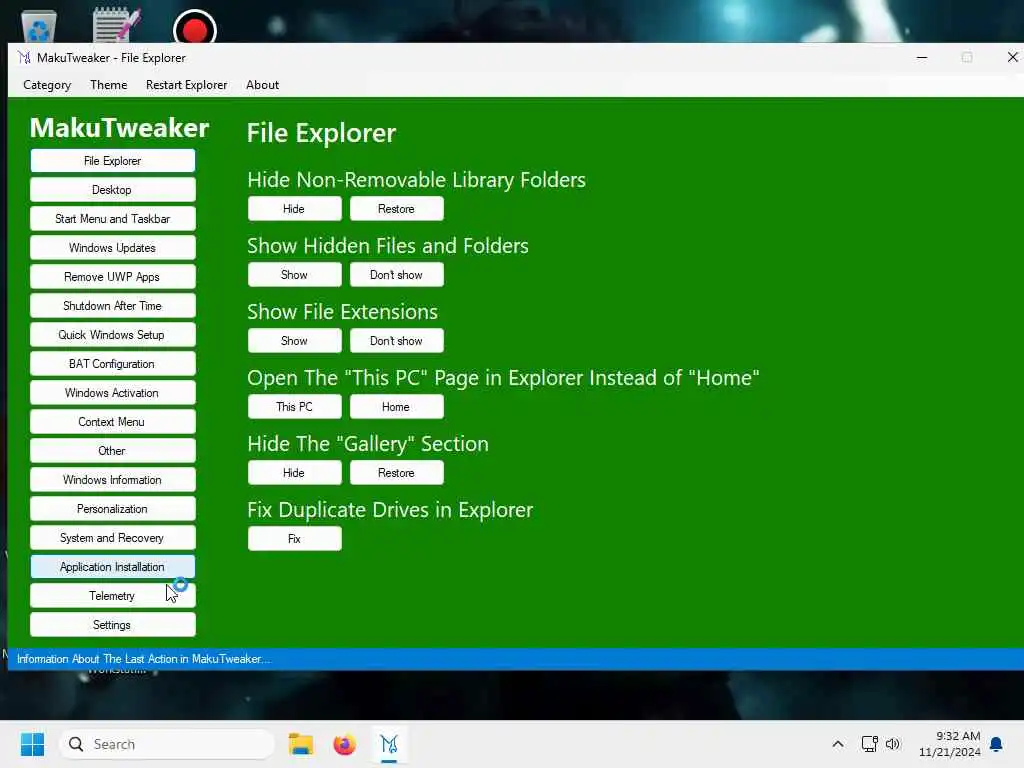Hide the Gallery section
Image resolution: width=1024 pixels, height=768 pixels.
pyautogui.click(x=295, y=473)
